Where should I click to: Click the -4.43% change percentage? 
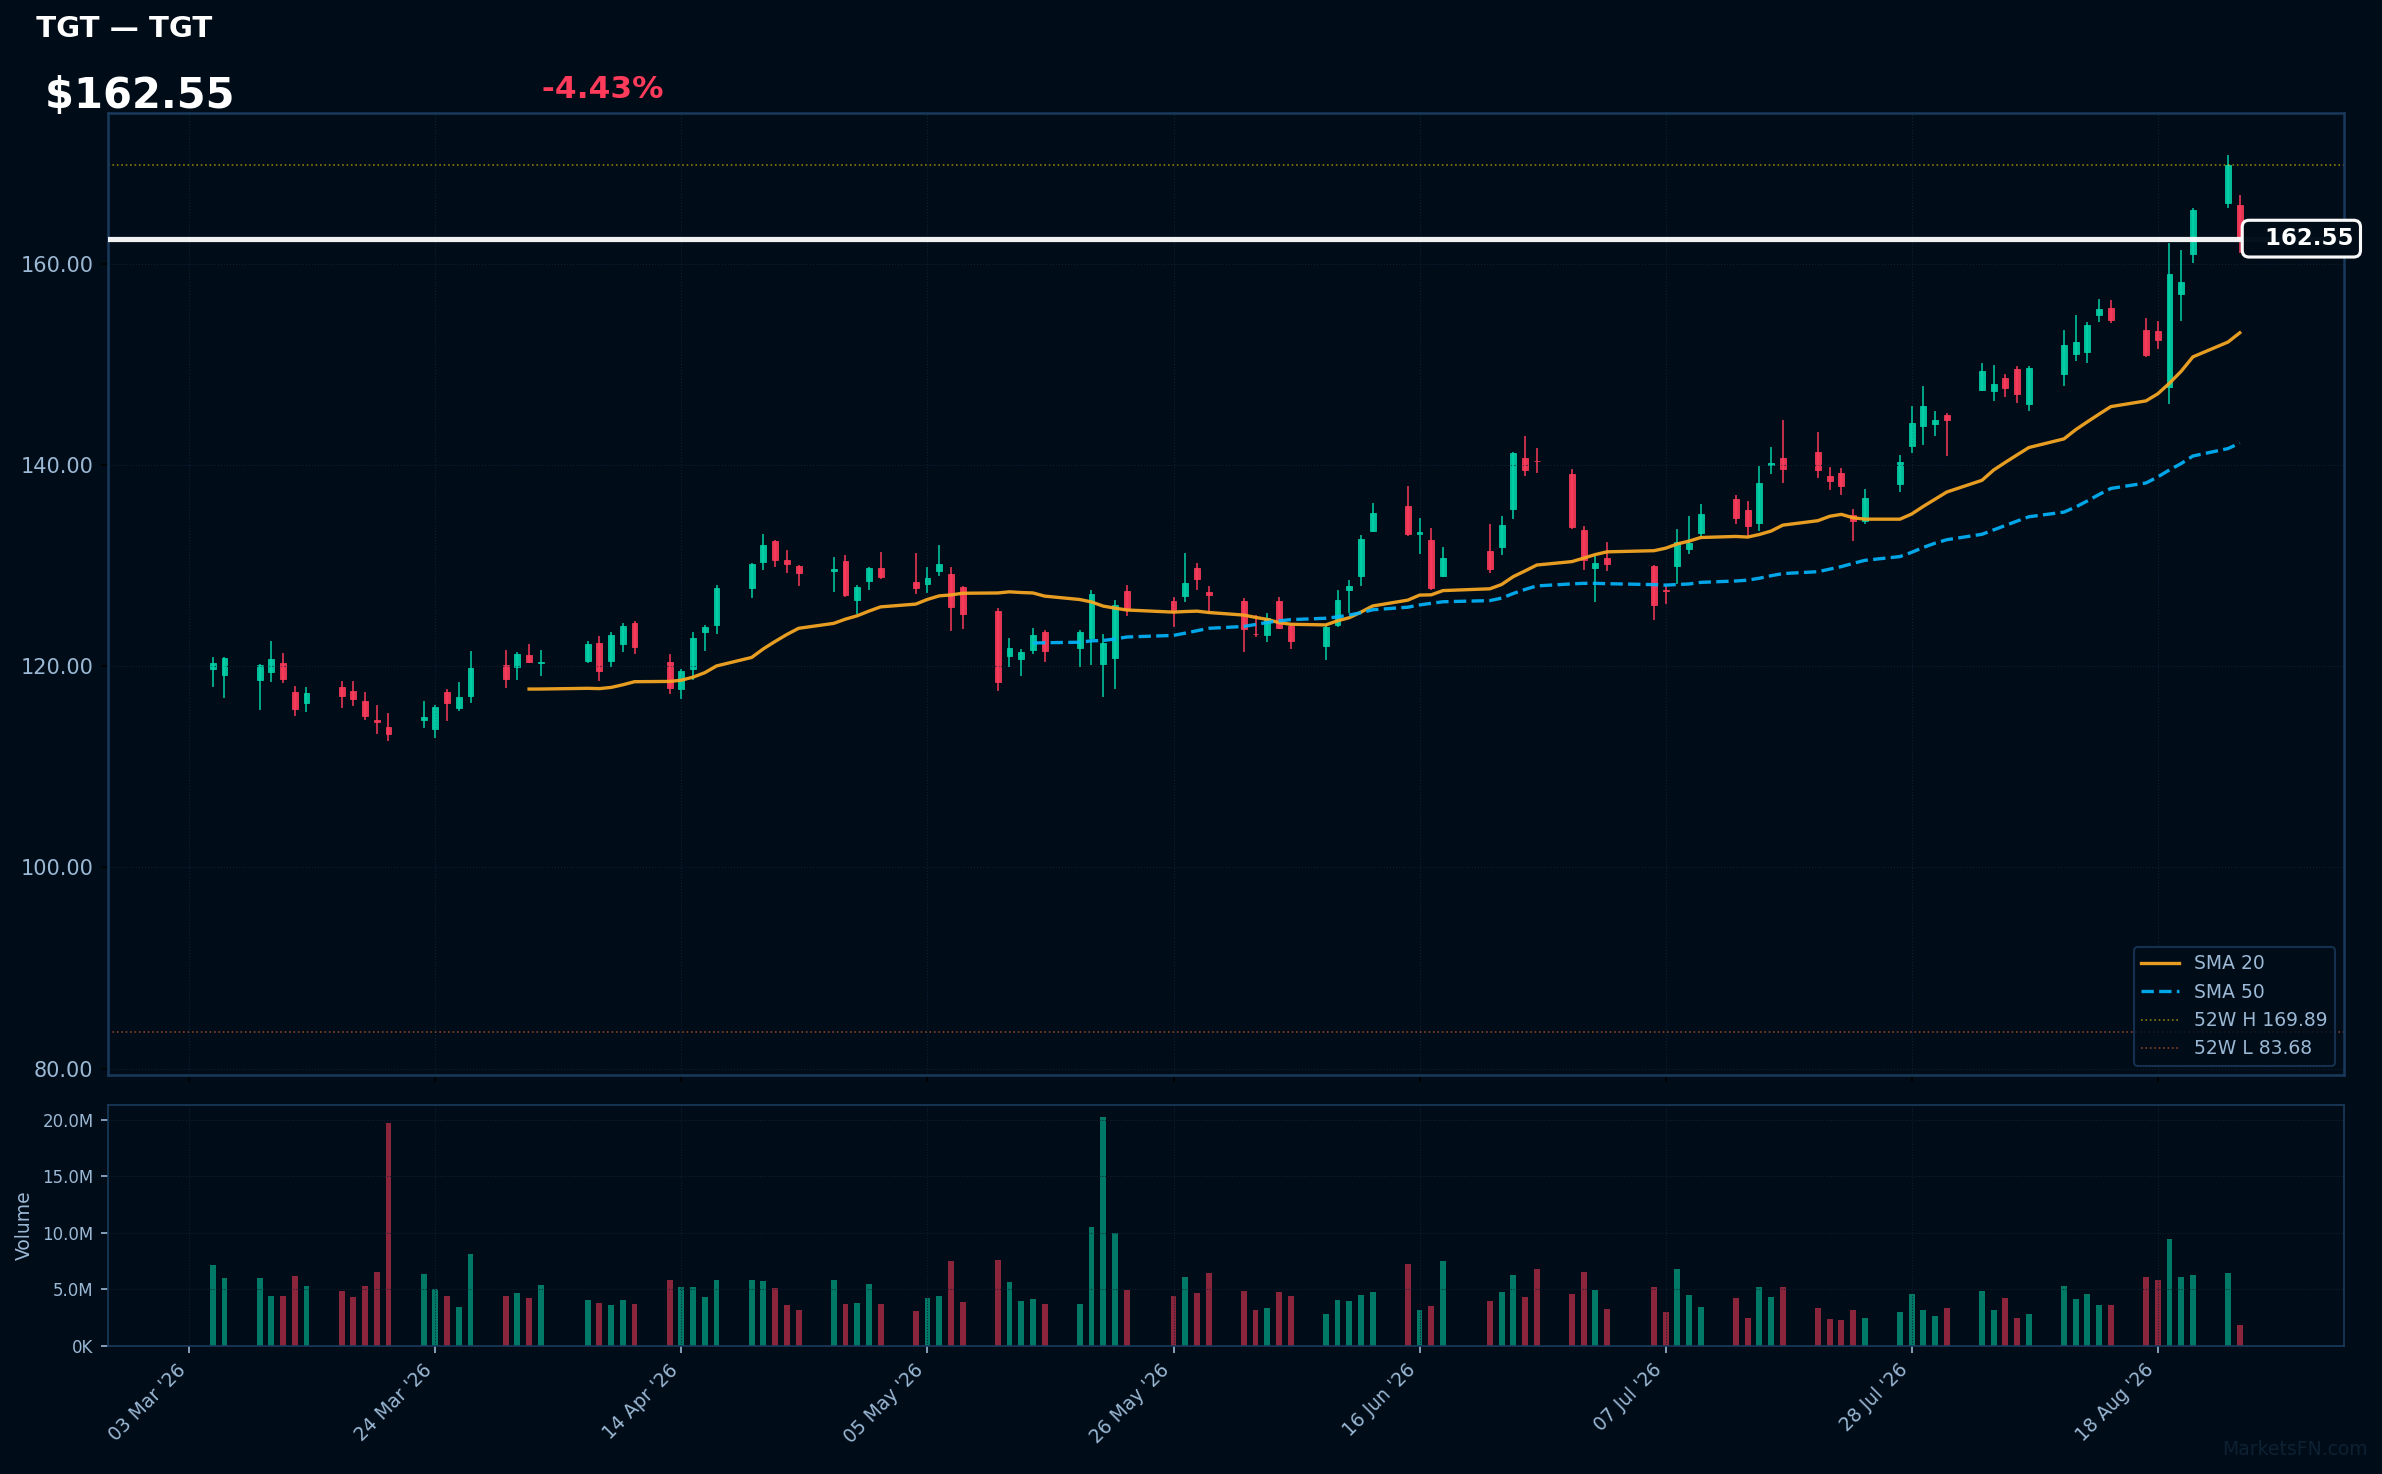(602, 88)
